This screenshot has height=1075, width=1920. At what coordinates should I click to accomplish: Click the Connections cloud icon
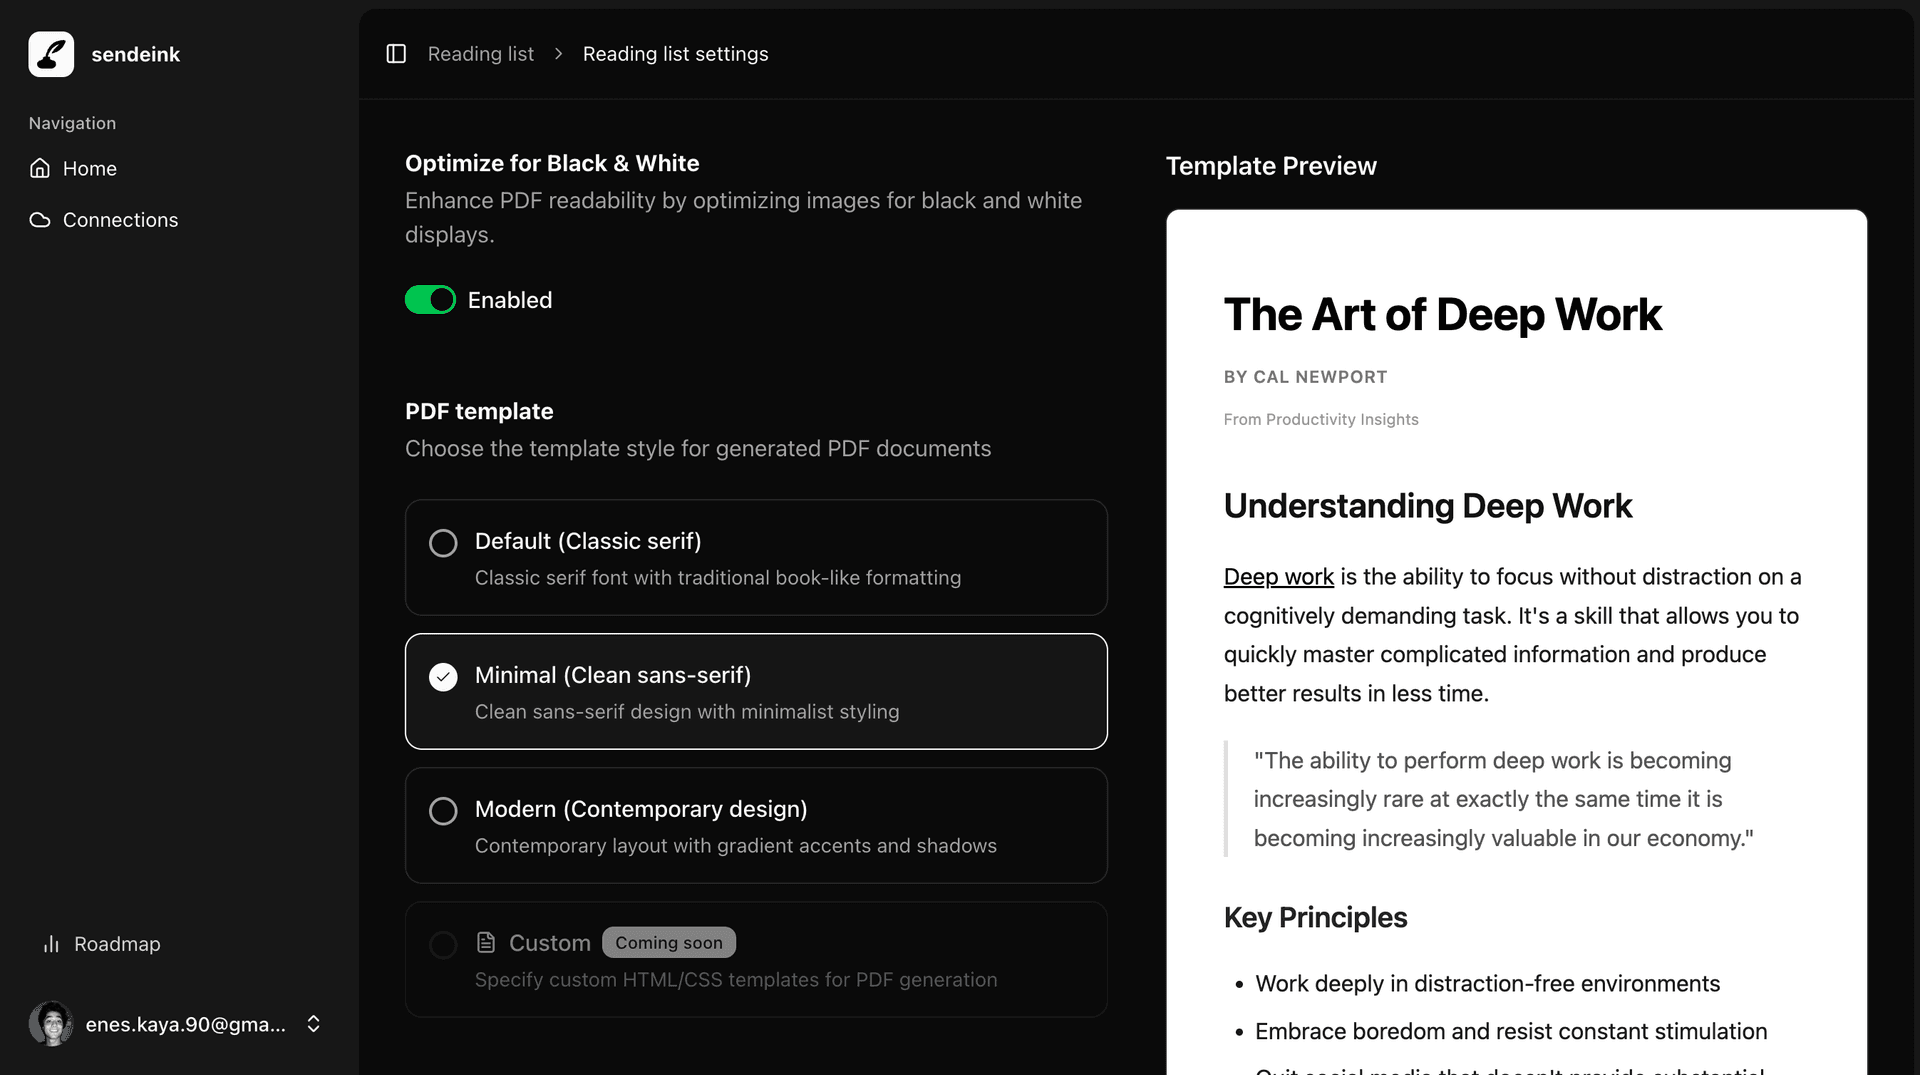40,220
